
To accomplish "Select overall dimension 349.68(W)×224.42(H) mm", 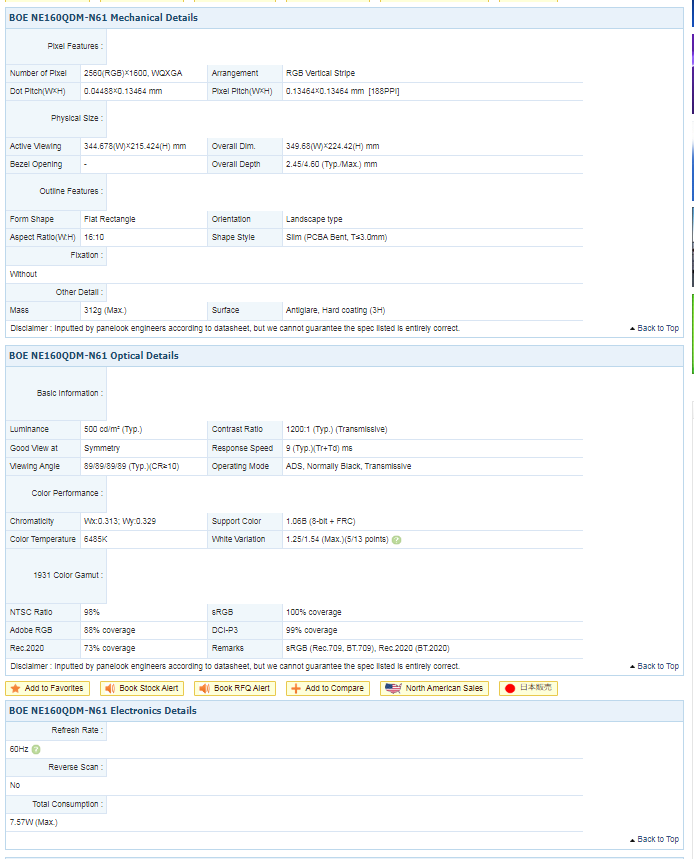I will tap(332, 146).
